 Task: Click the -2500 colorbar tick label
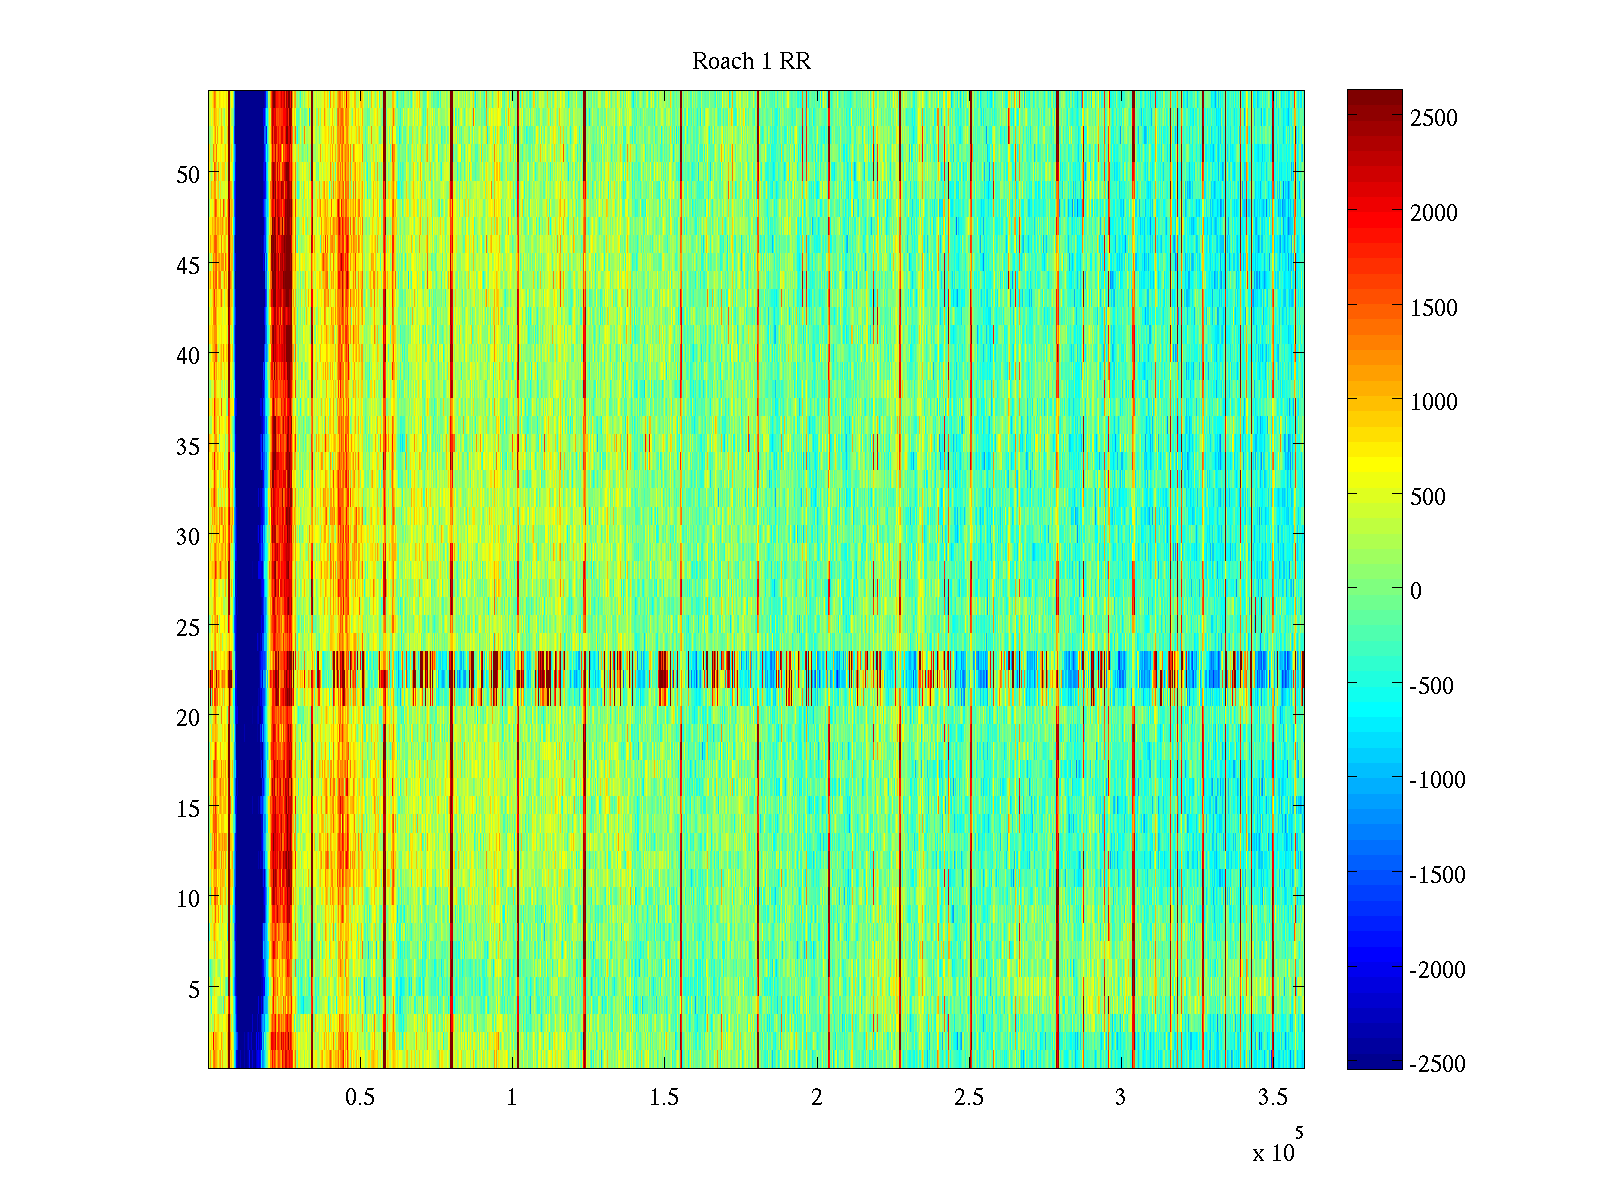1437,1064
